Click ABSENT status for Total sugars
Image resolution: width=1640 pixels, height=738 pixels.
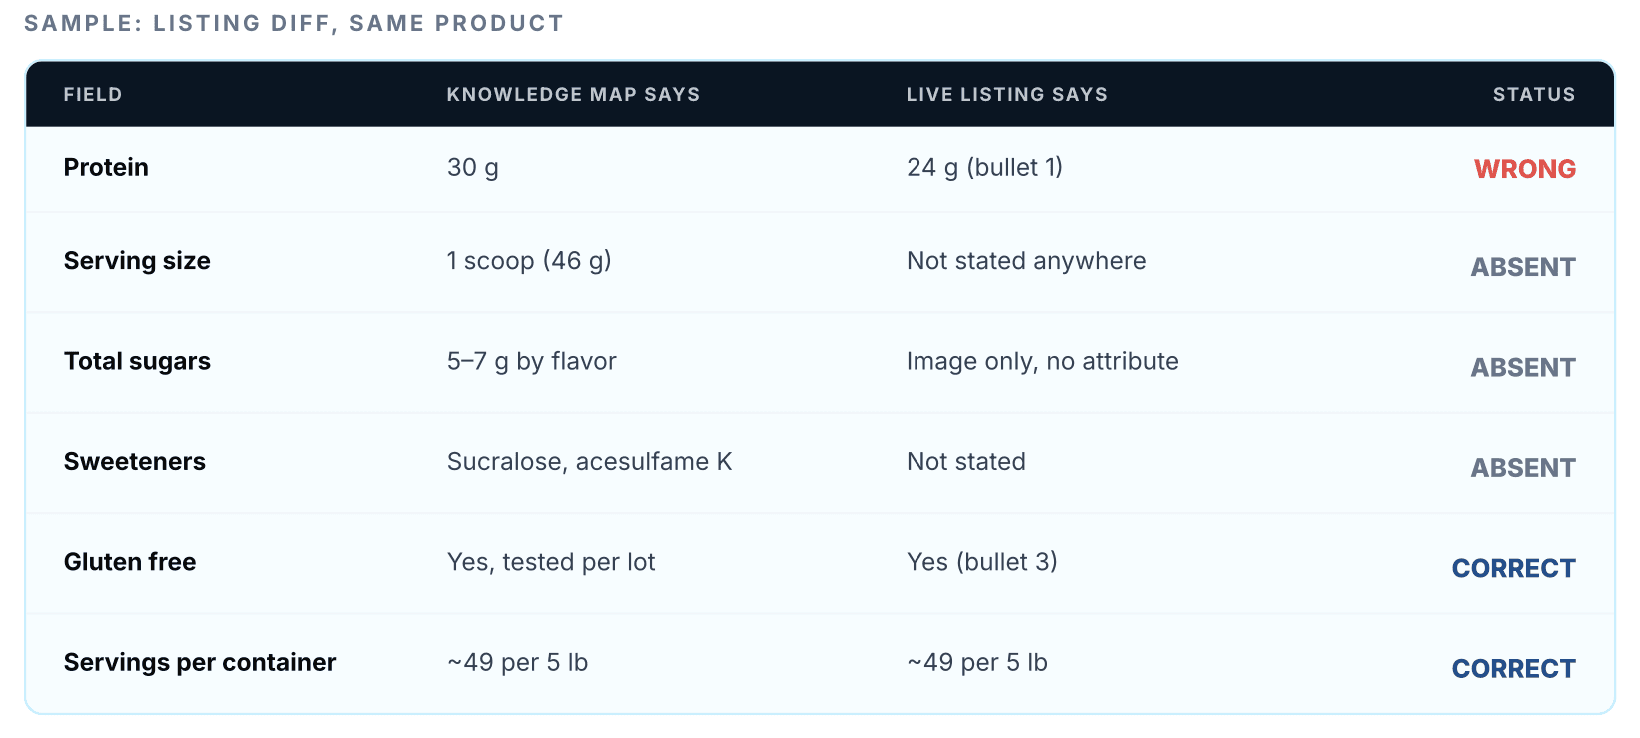click(x=1523, y=367)
